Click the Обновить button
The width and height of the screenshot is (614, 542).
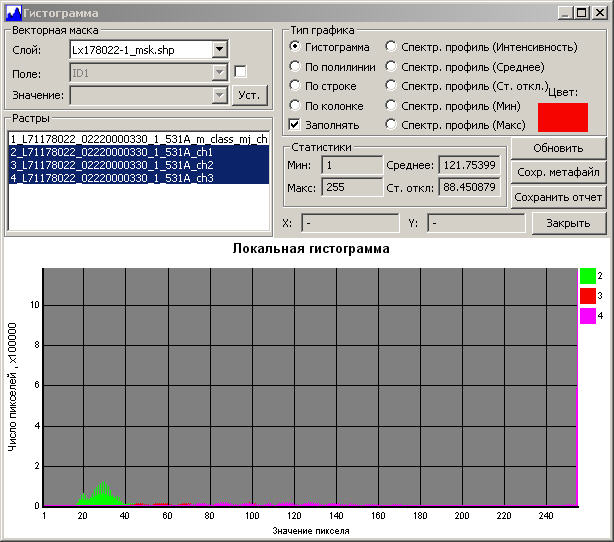pos(558,148)
